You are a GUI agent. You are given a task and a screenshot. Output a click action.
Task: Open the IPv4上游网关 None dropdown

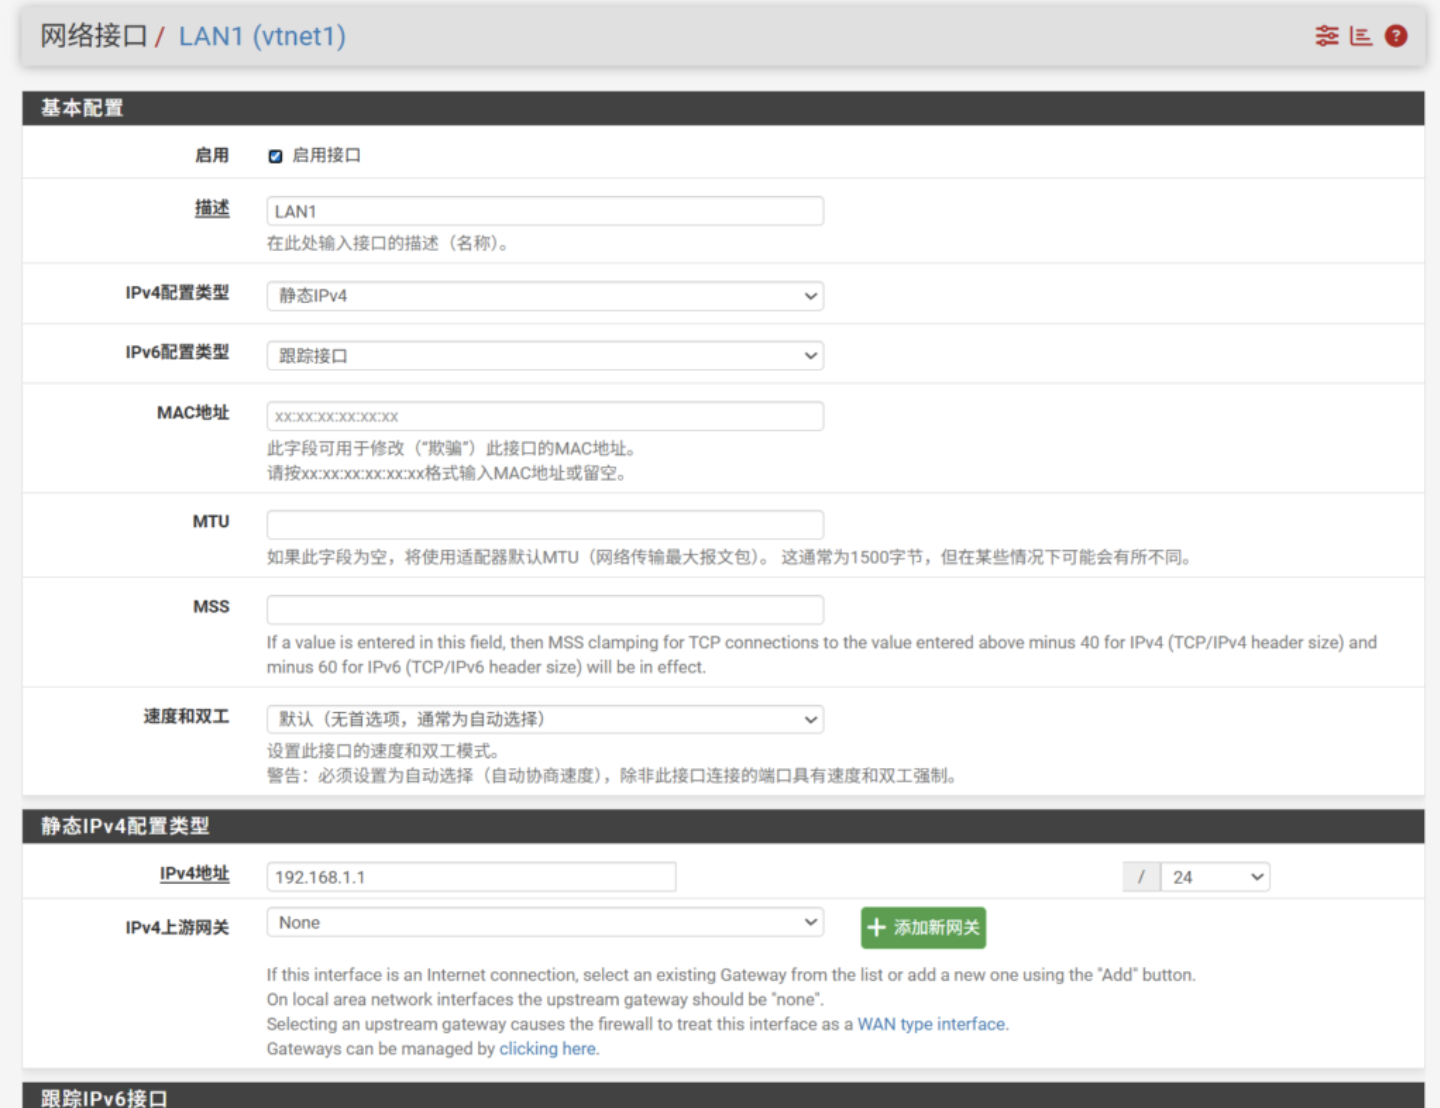(545, 922)
